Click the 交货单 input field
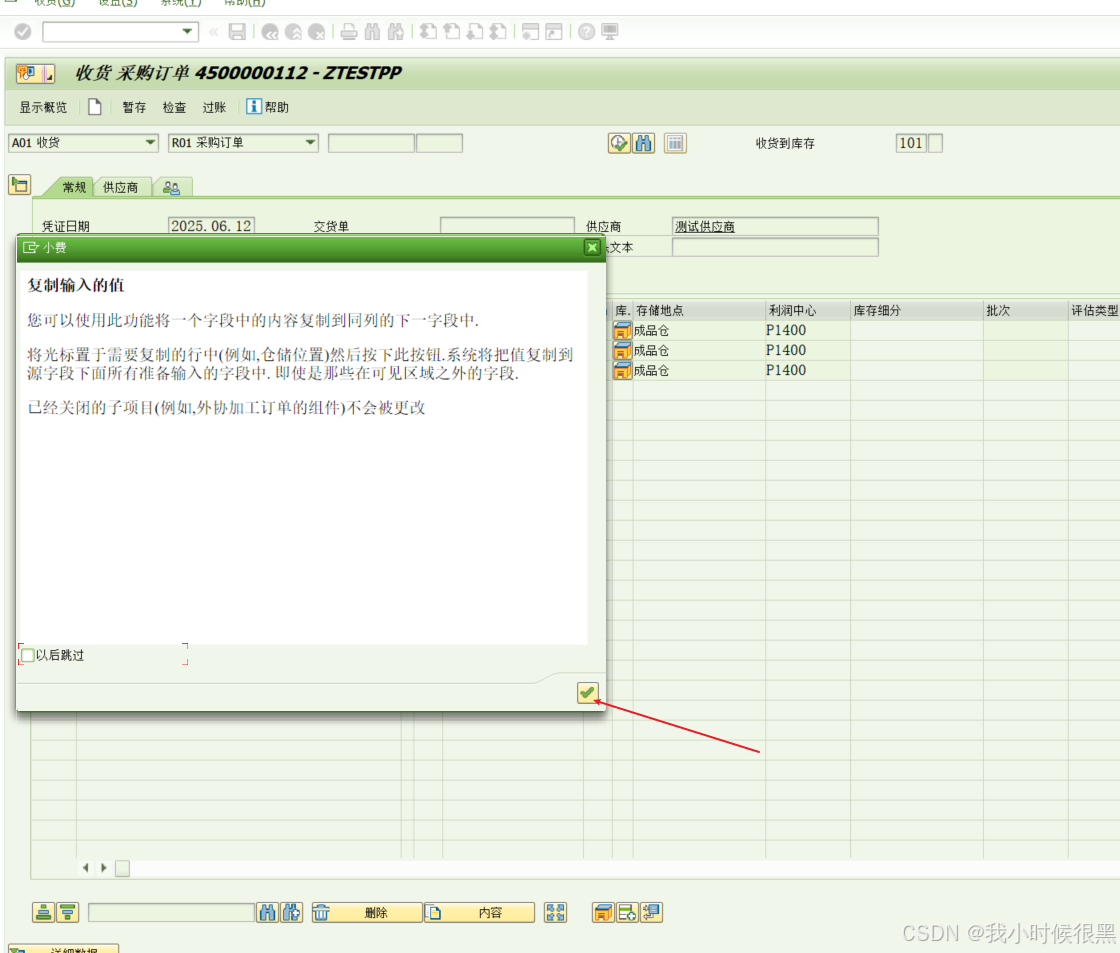1120x953 pixels. tap(507, 226)
